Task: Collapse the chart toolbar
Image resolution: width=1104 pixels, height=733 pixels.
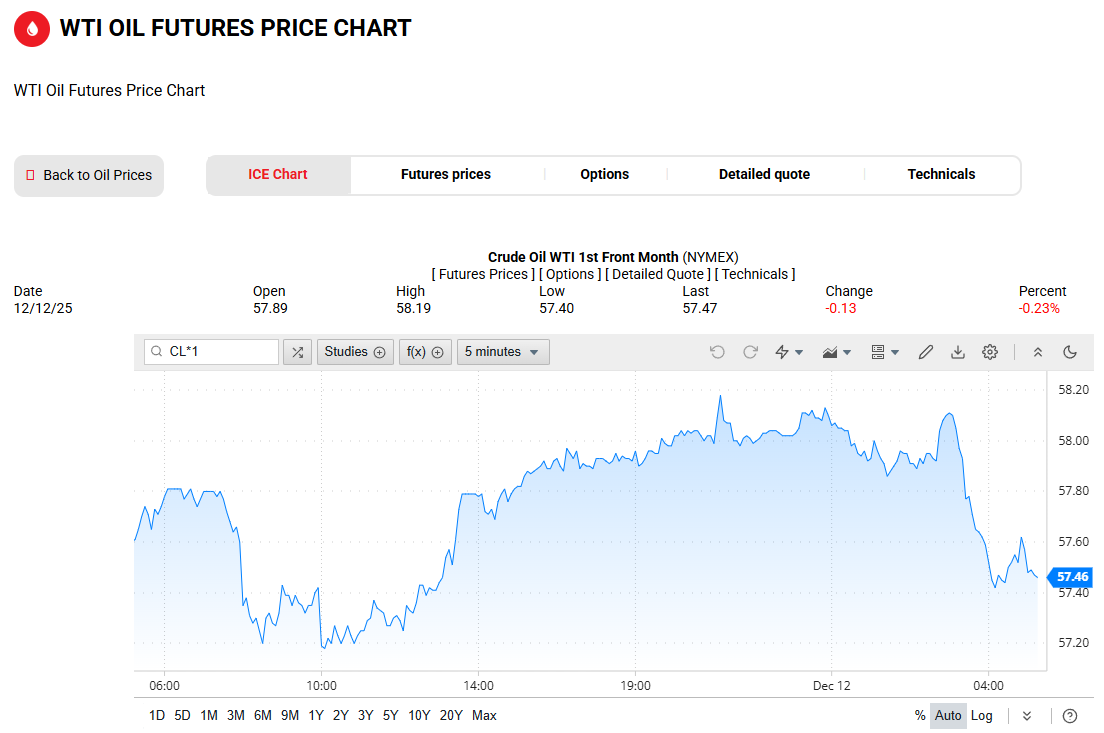Action: [x=1038, y=352]
